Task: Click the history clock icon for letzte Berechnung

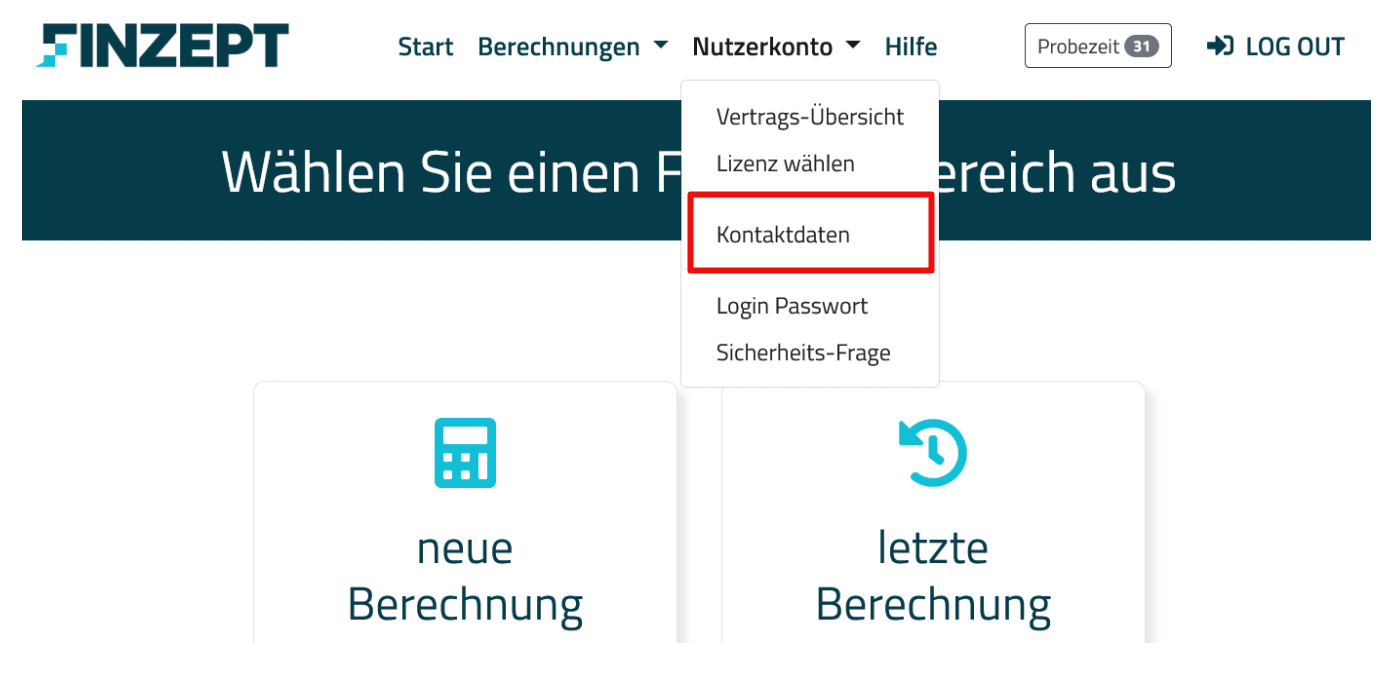Action: point(933,453)
